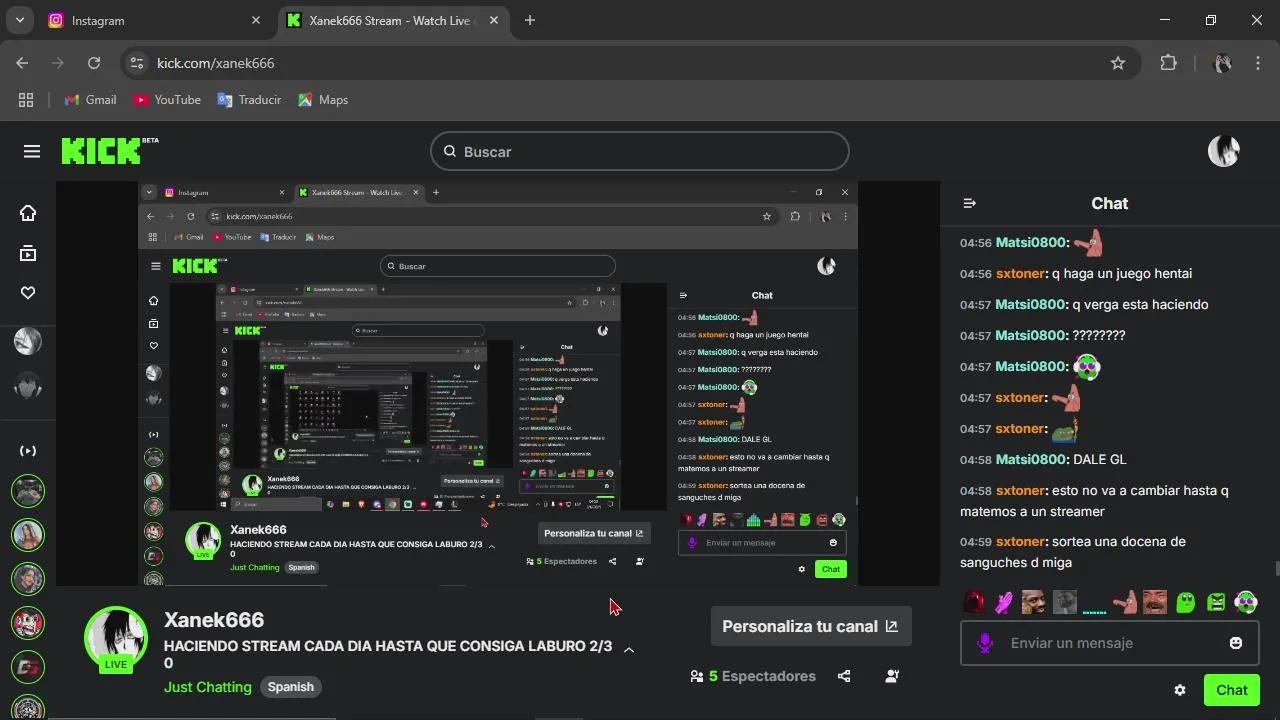Expand the tab search dropdown arrow
Viewport: 1280px width, 720px height.
click(x=19, y=20)
